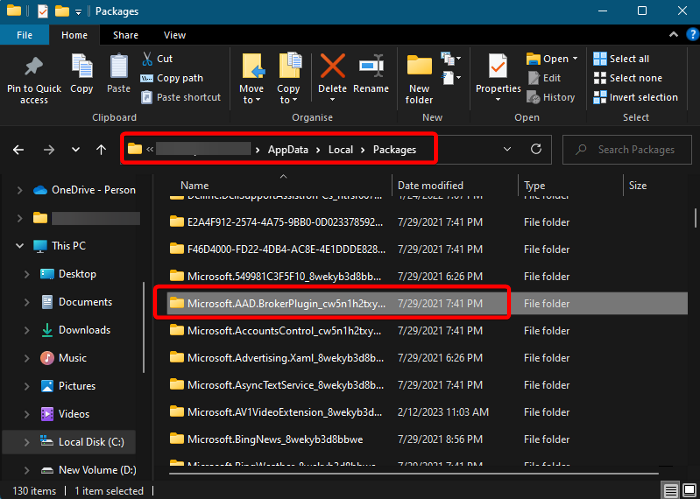Create a new folder with New folder icon
The image size is (700, 499).
coord(419,68)
